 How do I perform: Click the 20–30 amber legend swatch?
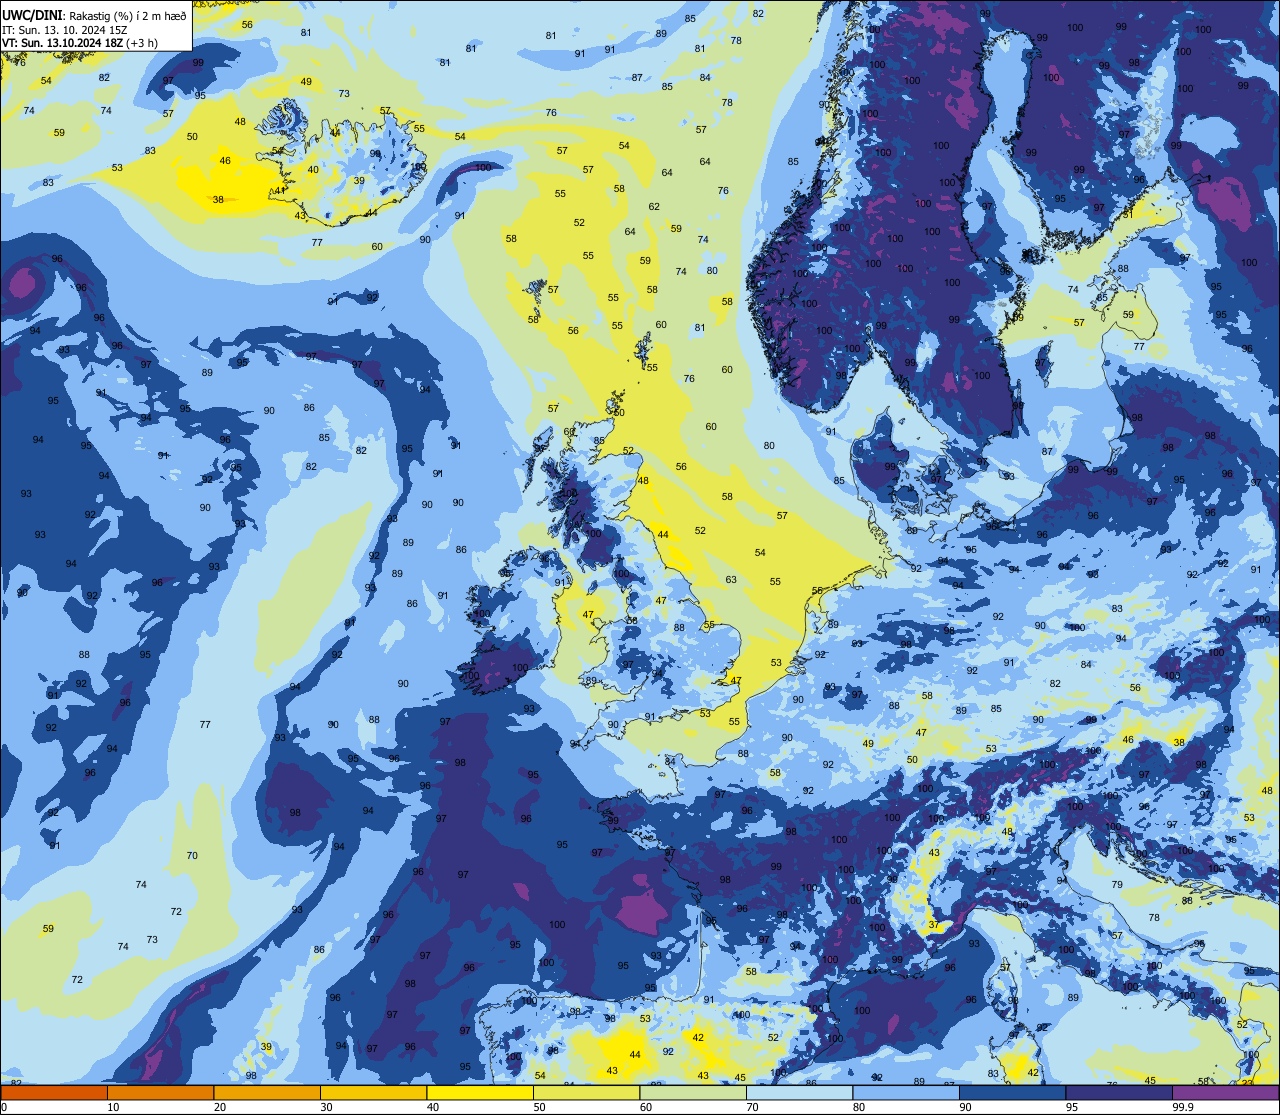coord(267,1092)
